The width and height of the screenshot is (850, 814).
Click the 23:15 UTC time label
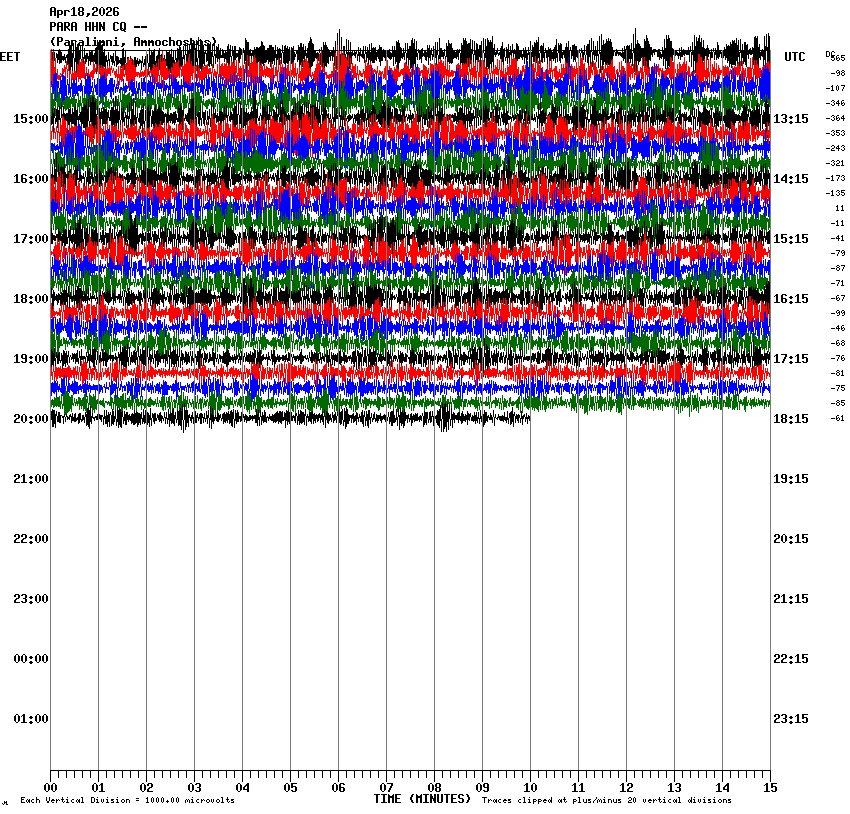point(791,719)
